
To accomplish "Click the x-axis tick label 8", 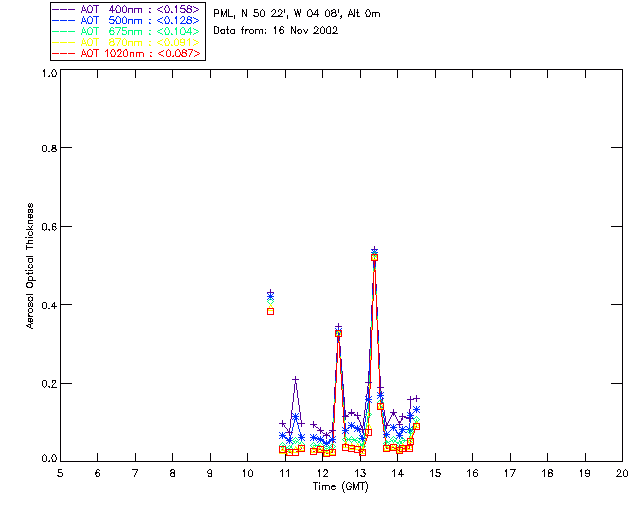I will click(173, 473).
